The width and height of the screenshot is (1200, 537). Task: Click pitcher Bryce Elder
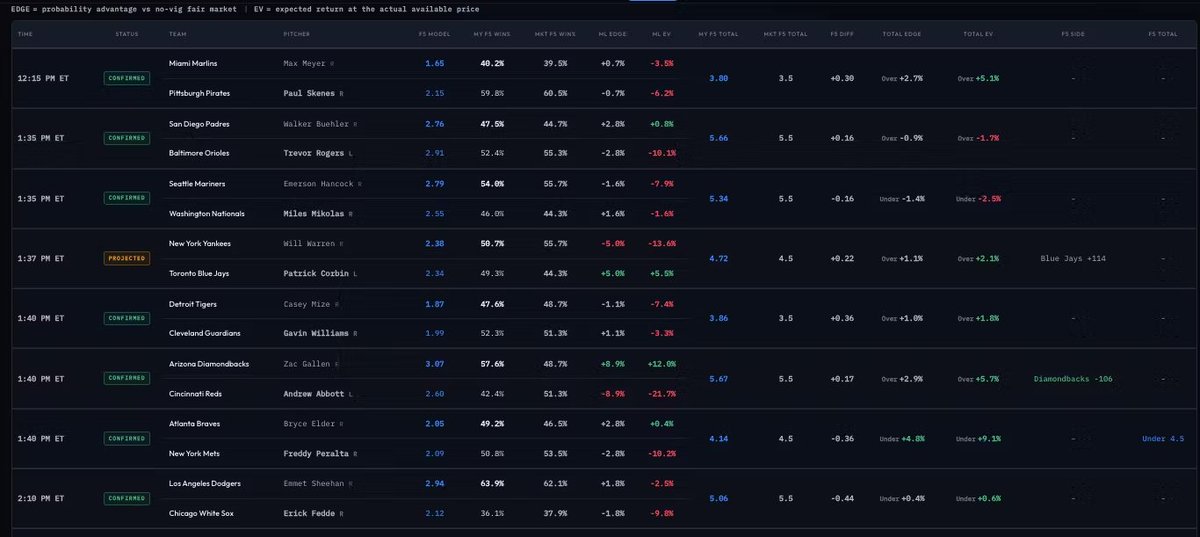(309, 423)
